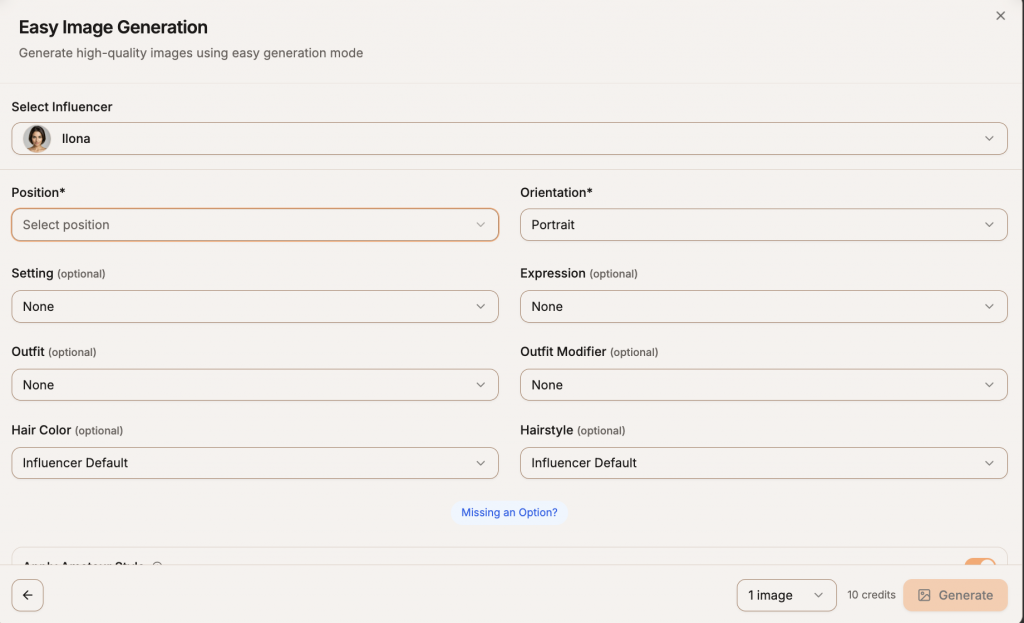Click the 10 credits label
Viewport: 1024px width, 623px height.
click(871, 595)
